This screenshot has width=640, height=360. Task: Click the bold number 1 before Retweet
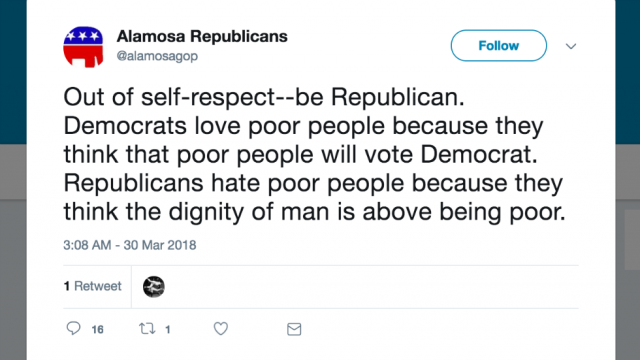(67, 286)
